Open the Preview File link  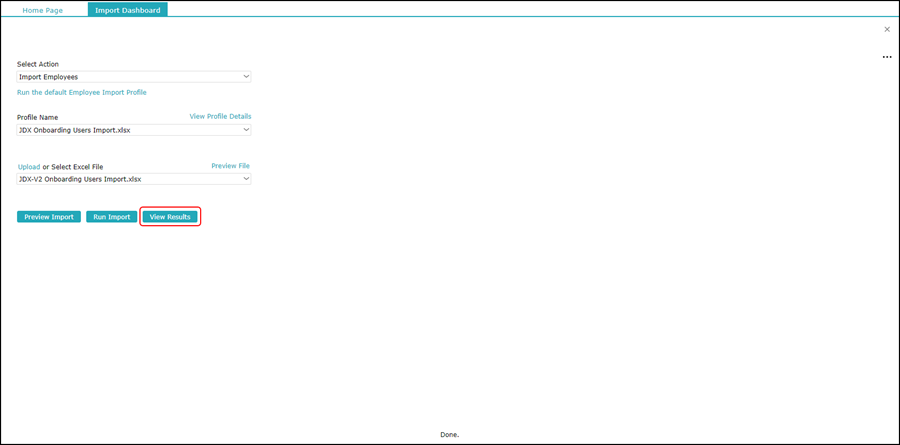pos(230,166)
